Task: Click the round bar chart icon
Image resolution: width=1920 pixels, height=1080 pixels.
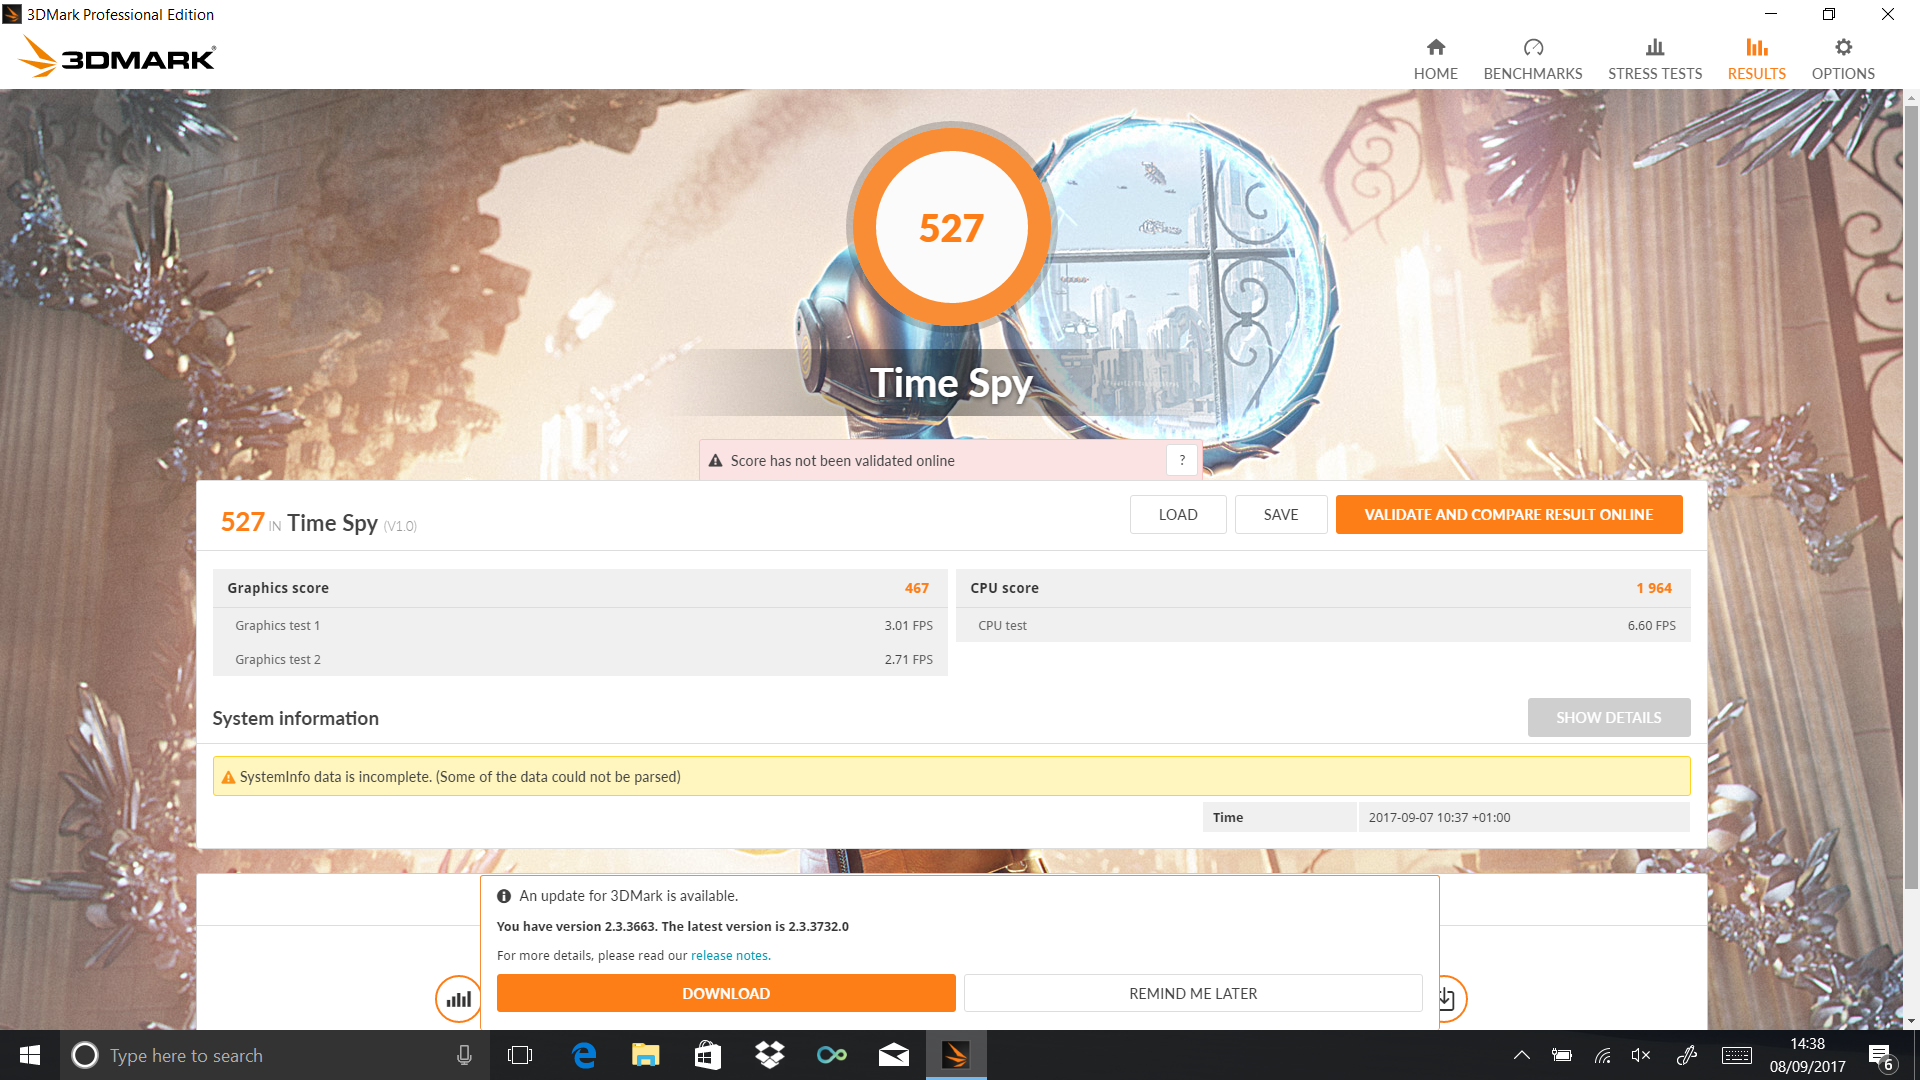Action: click(x=458, y=998)
